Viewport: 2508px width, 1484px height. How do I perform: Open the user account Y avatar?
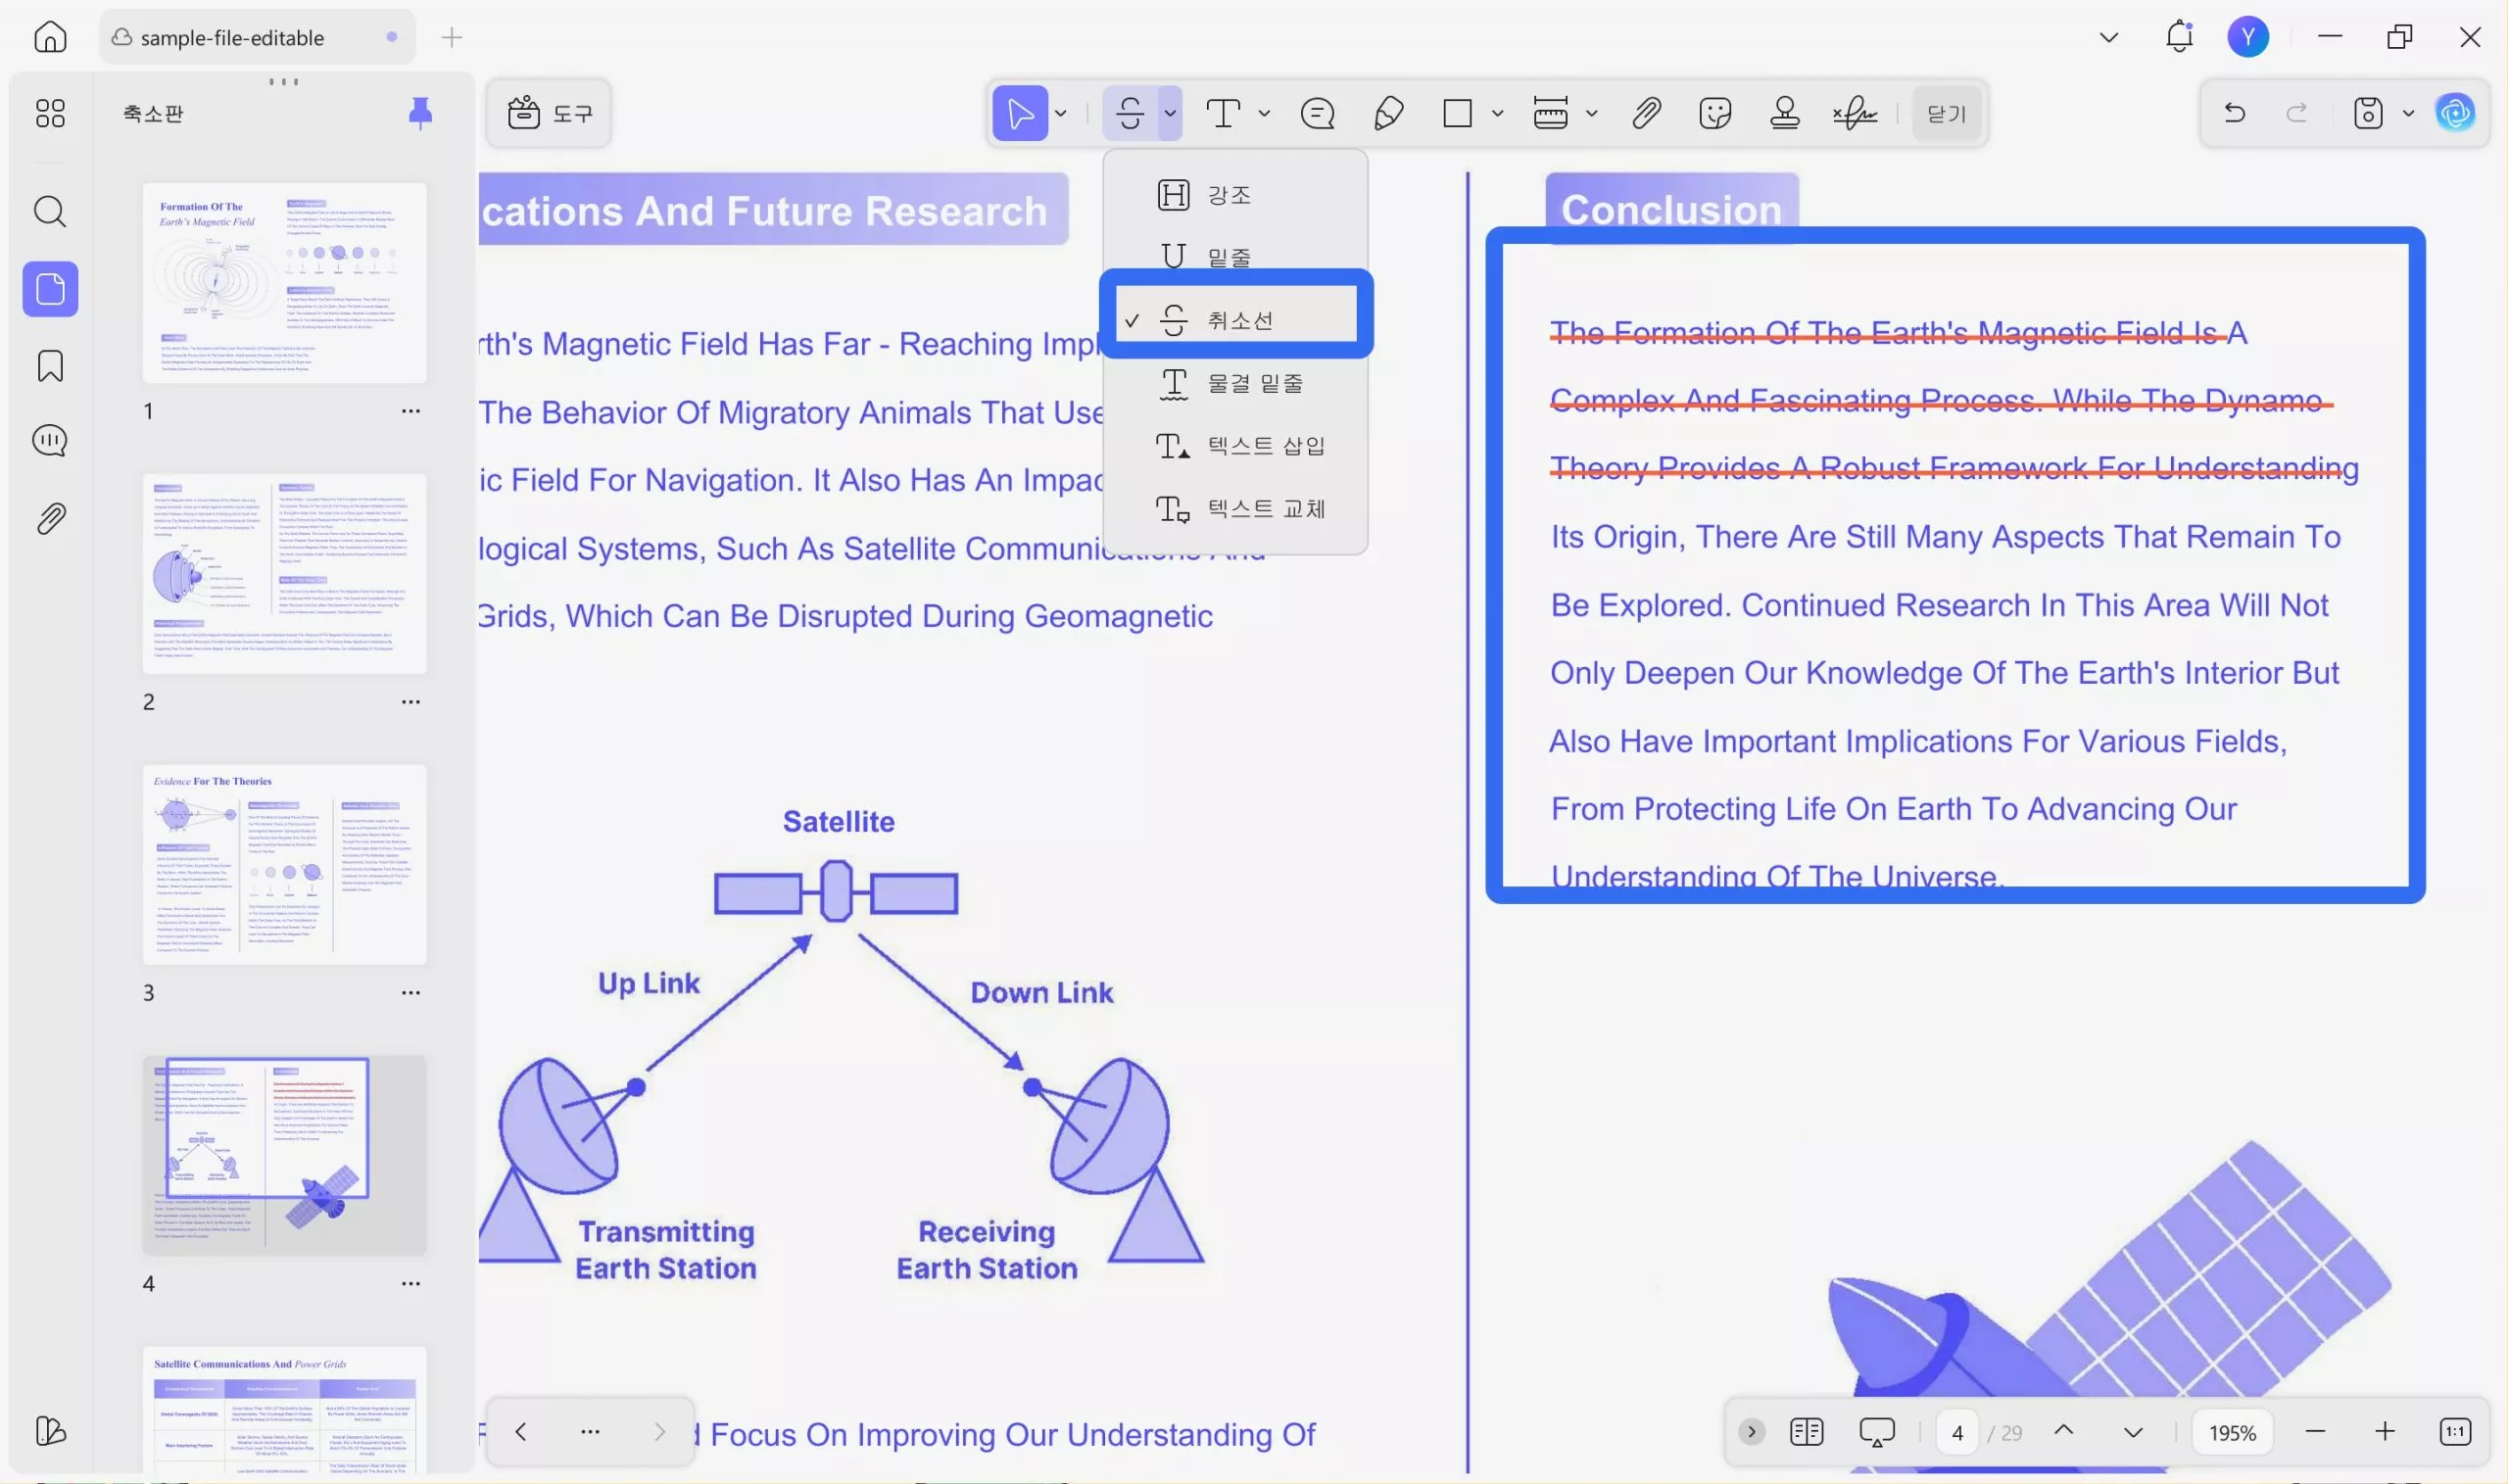(2248, 37)
